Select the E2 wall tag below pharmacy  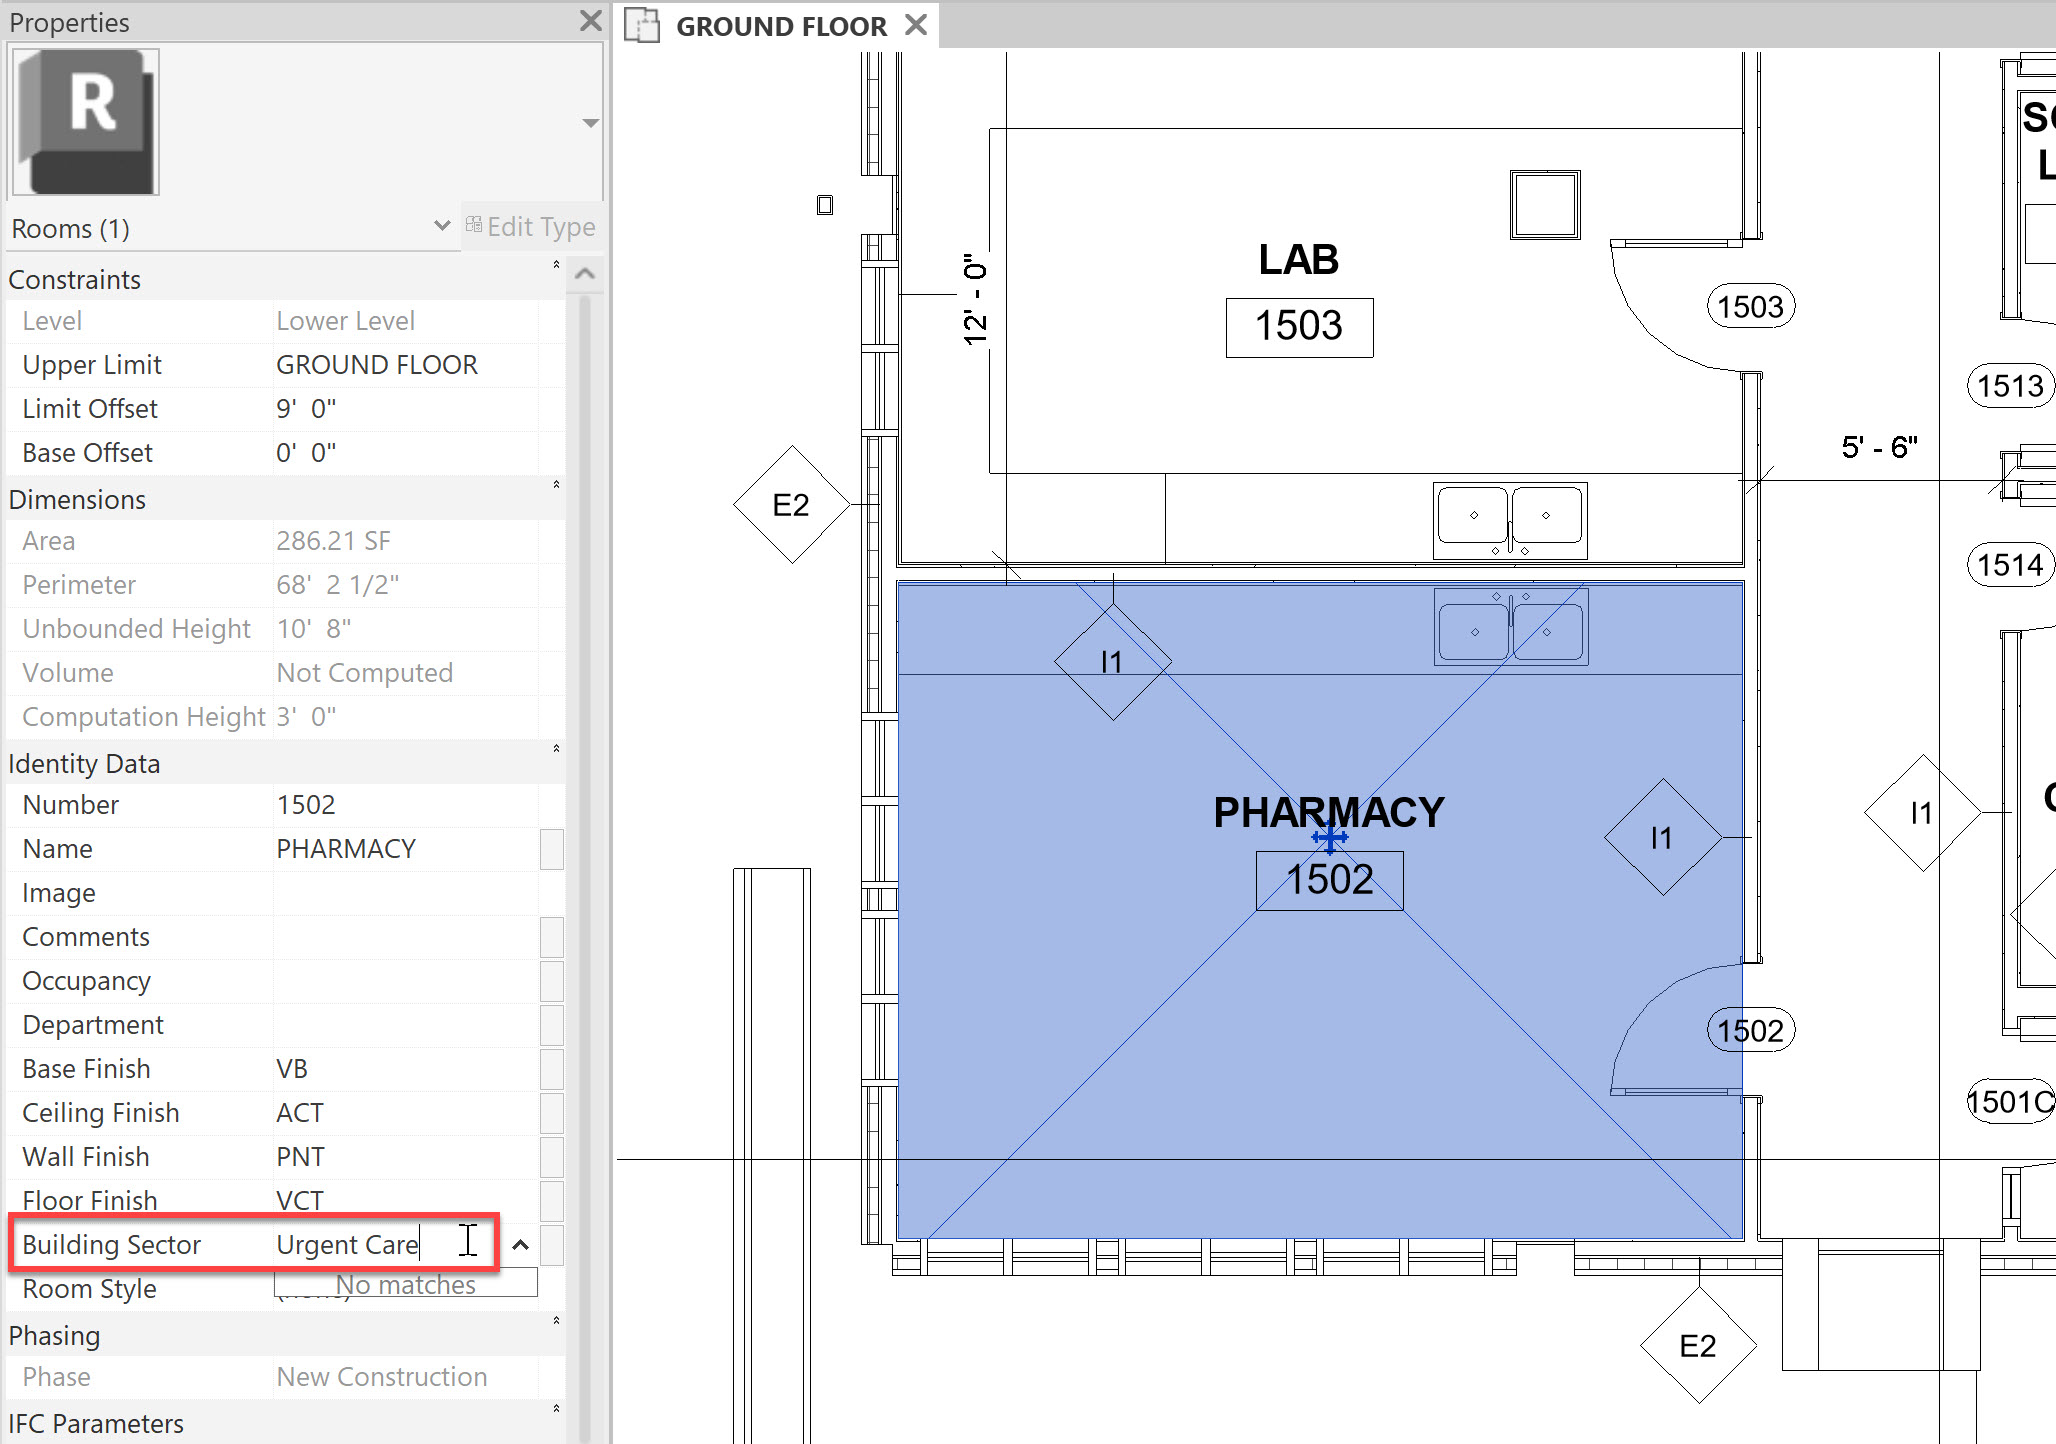point(1698,1346)
